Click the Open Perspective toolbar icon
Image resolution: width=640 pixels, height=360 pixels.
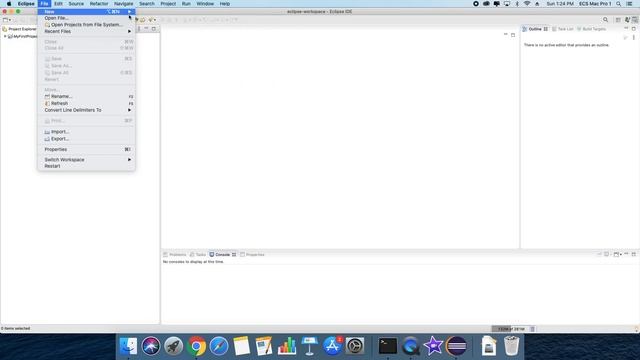coord(618,20)
